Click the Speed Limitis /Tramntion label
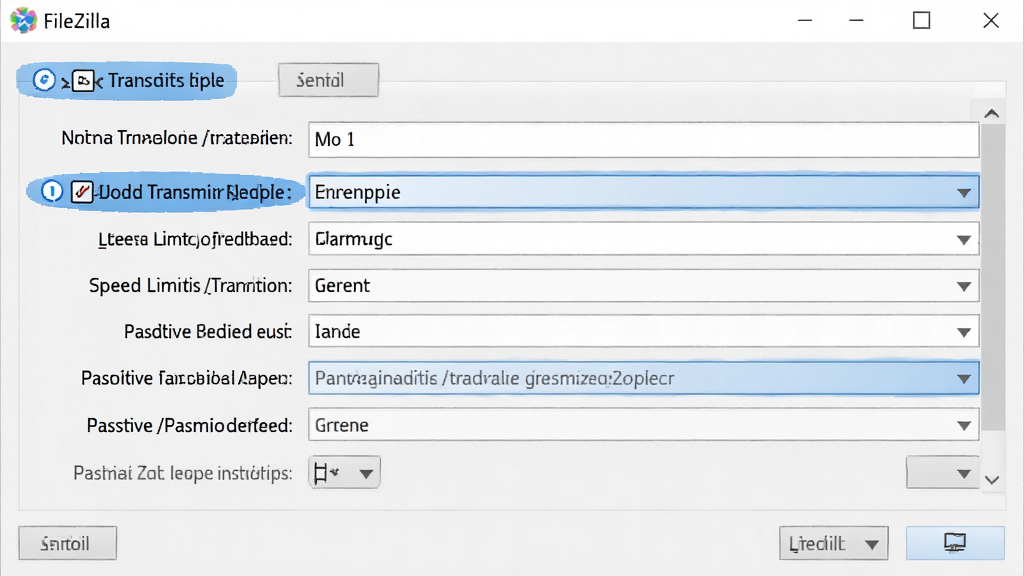 (x=190, y=285)
